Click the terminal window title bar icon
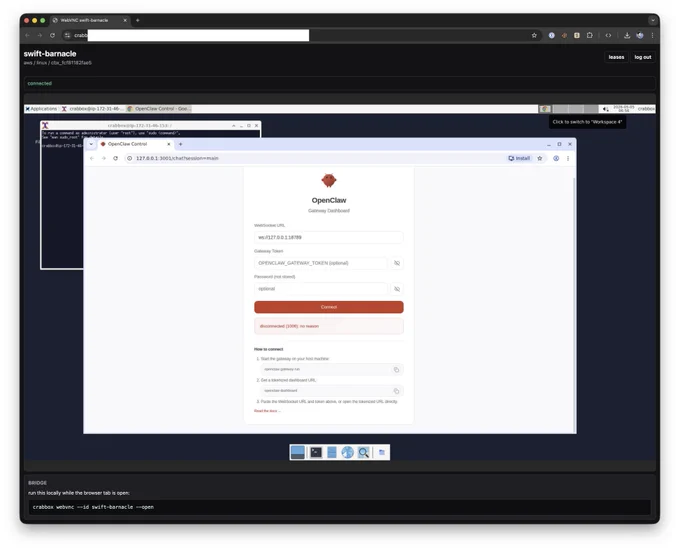Image resolution: width=680 pixels, height=550 pixels. (45, 125)
